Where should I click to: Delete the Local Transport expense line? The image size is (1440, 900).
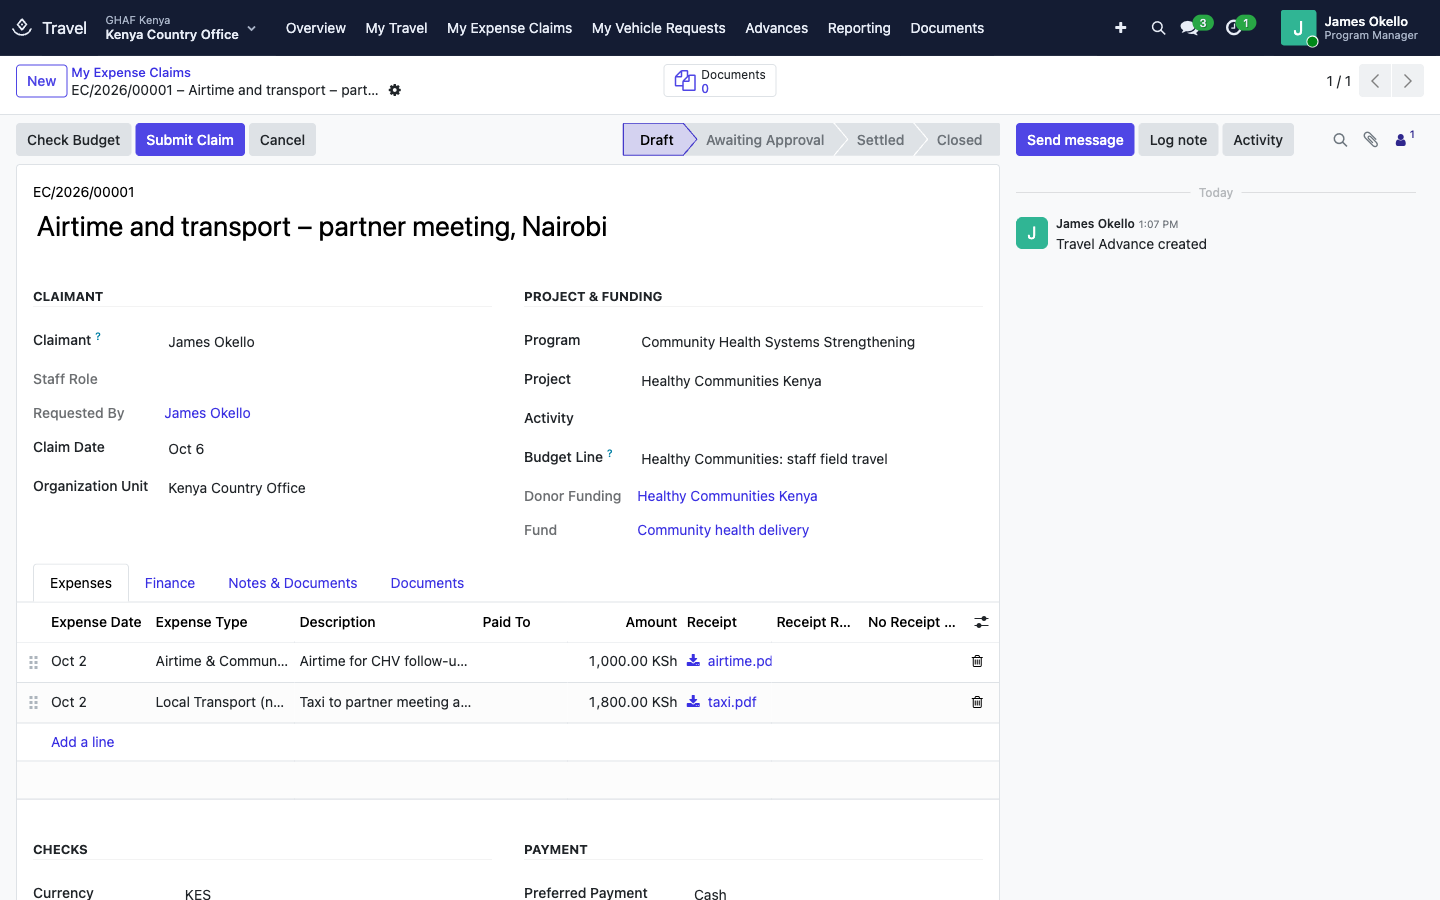pos(977,702)
